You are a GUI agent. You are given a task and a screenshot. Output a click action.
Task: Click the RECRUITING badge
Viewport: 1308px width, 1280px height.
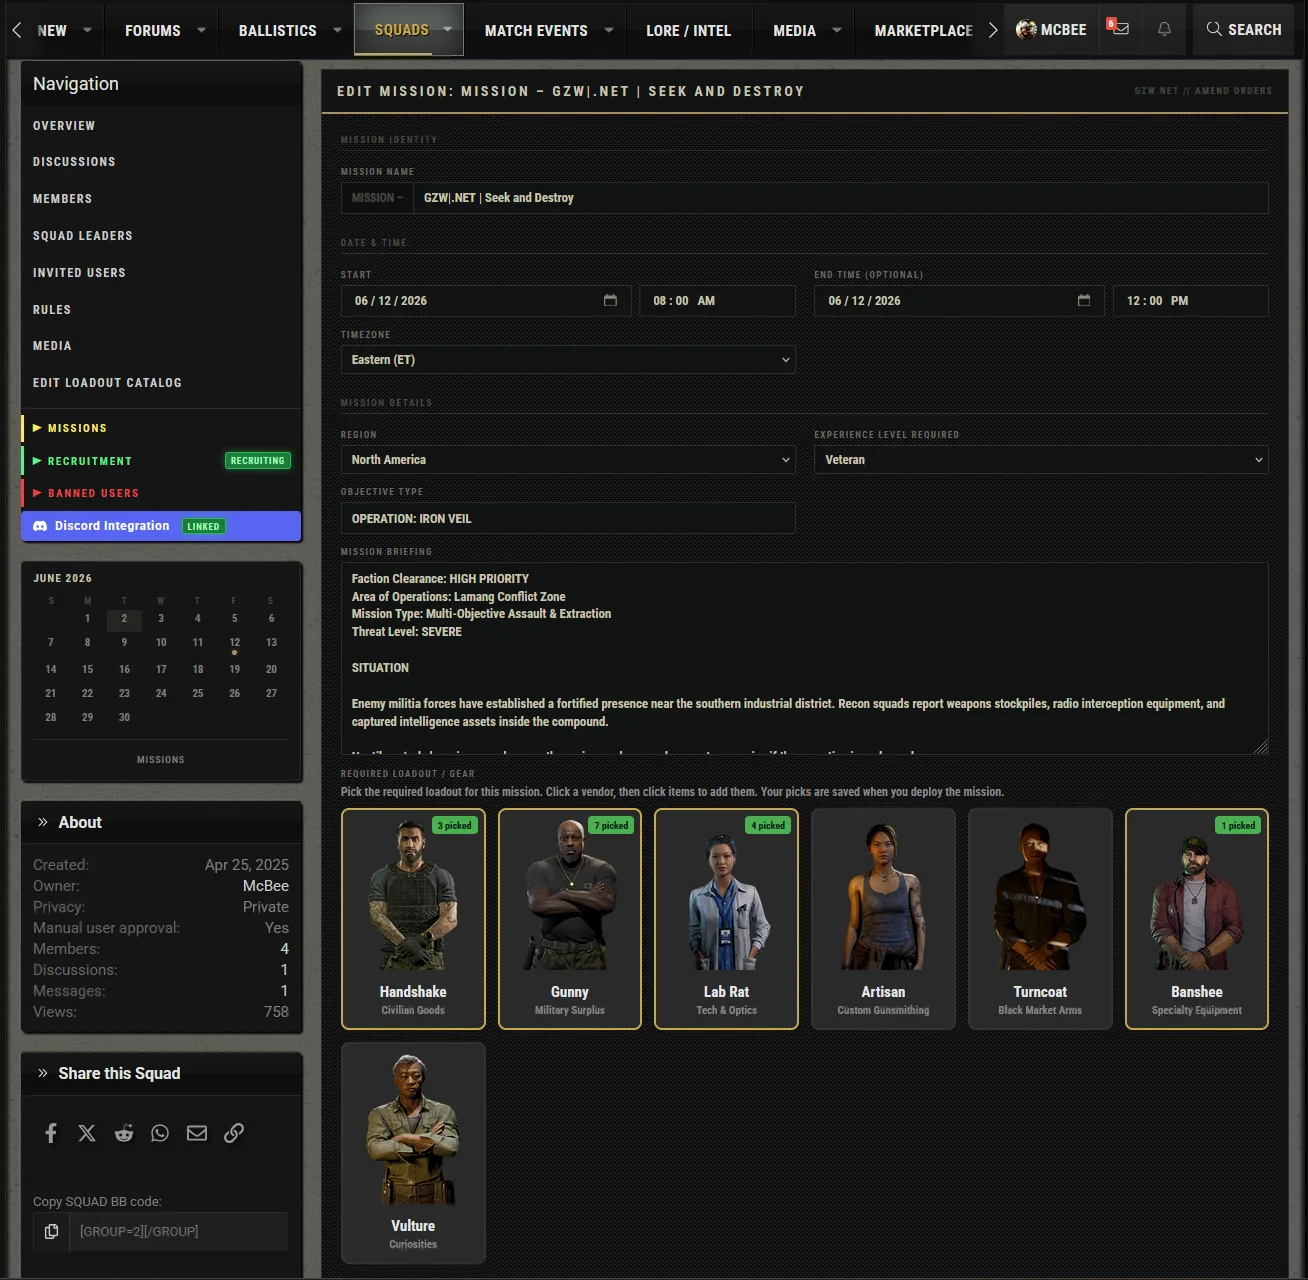click(258, 461)
